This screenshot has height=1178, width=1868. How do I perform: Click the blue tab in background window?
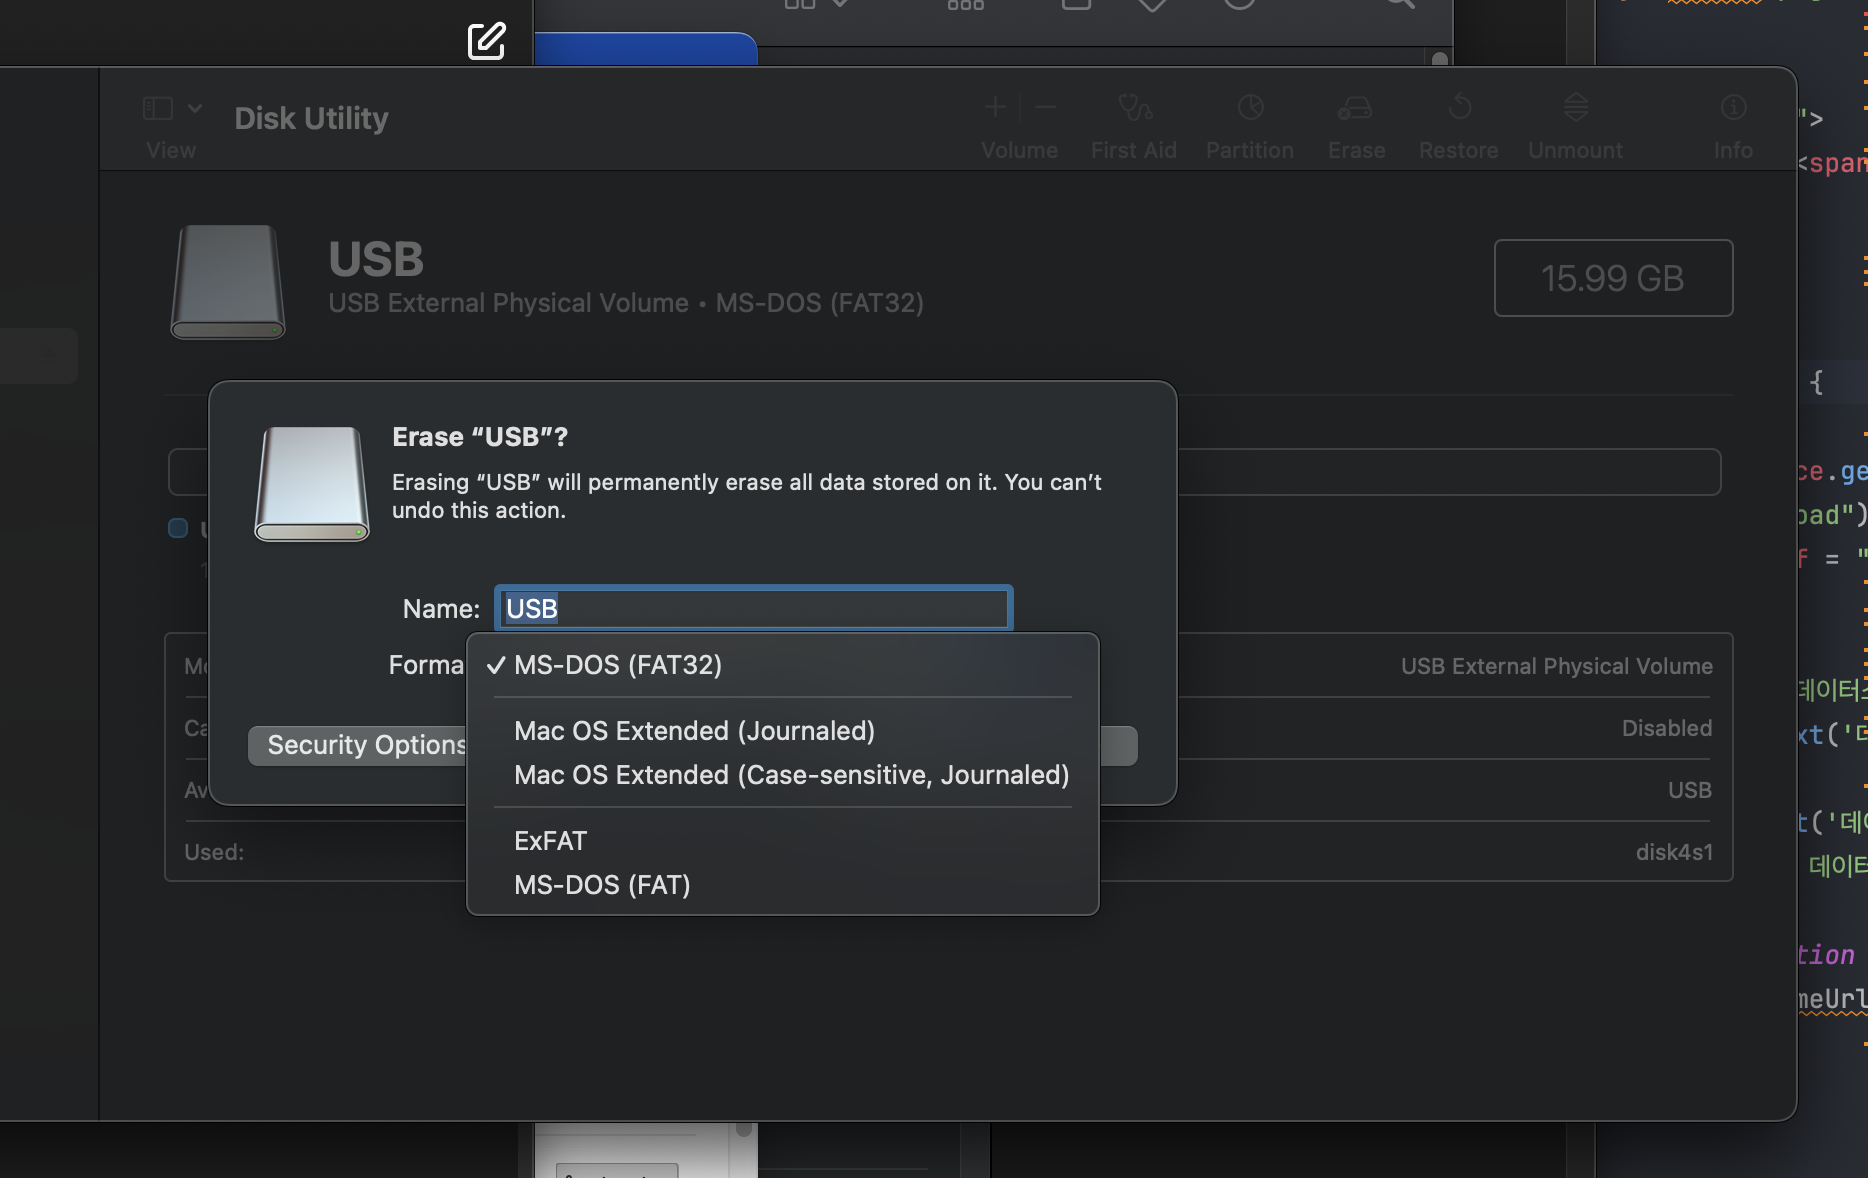(x=646, y=49)
